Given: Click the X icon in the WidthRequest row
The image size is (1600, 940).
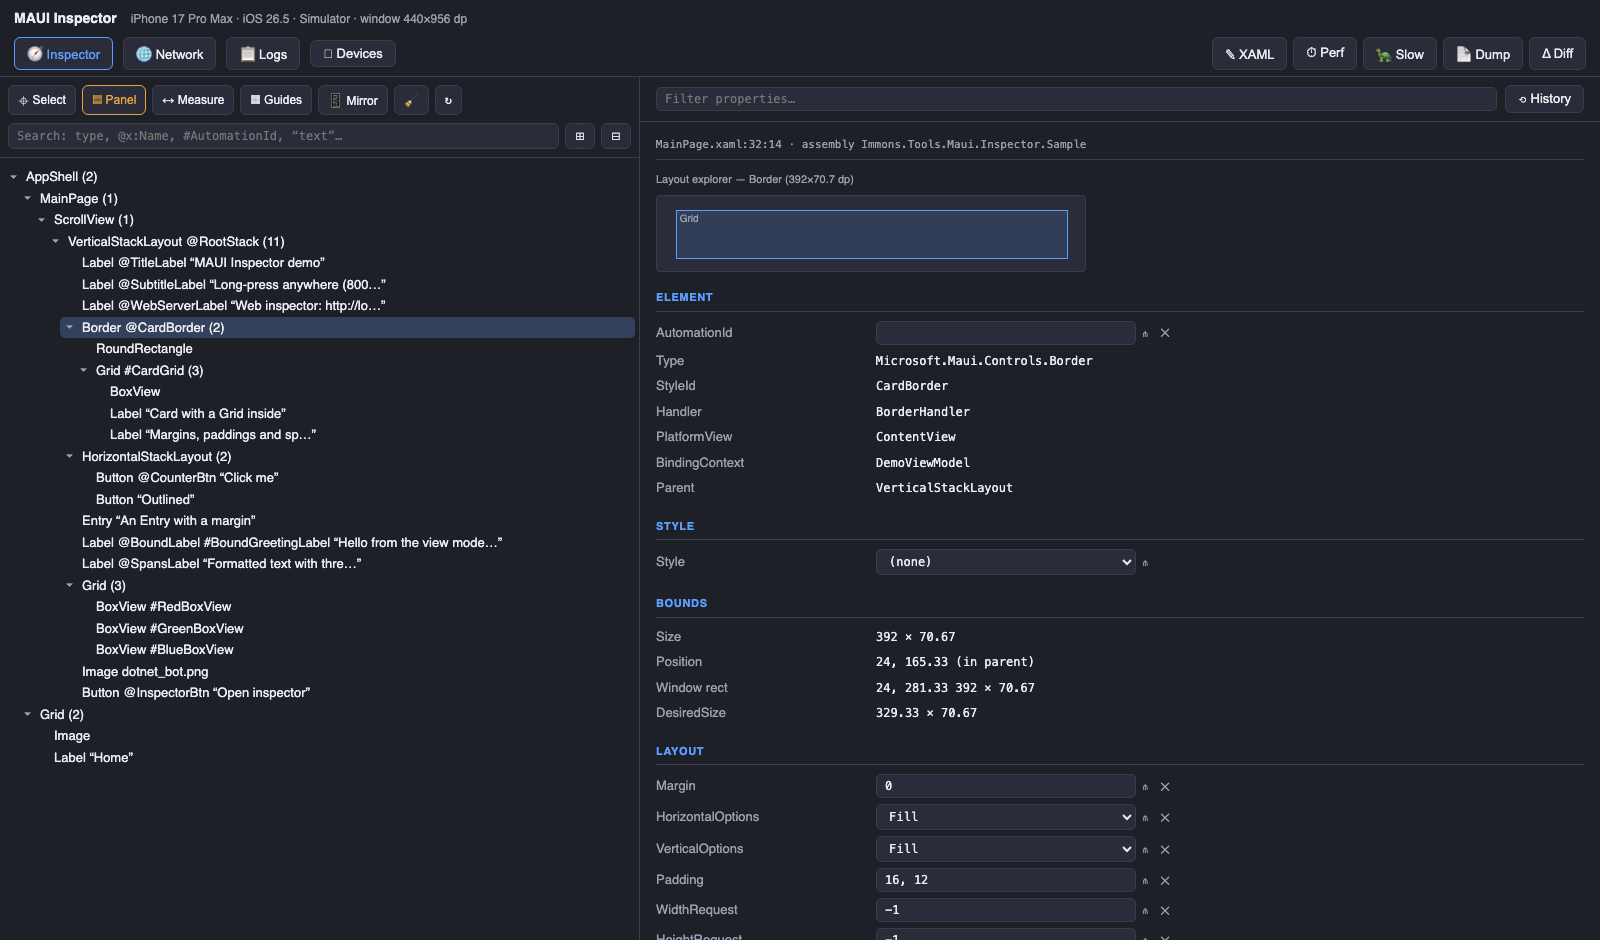Looking at the screenshot, I should click(1165, 911).
